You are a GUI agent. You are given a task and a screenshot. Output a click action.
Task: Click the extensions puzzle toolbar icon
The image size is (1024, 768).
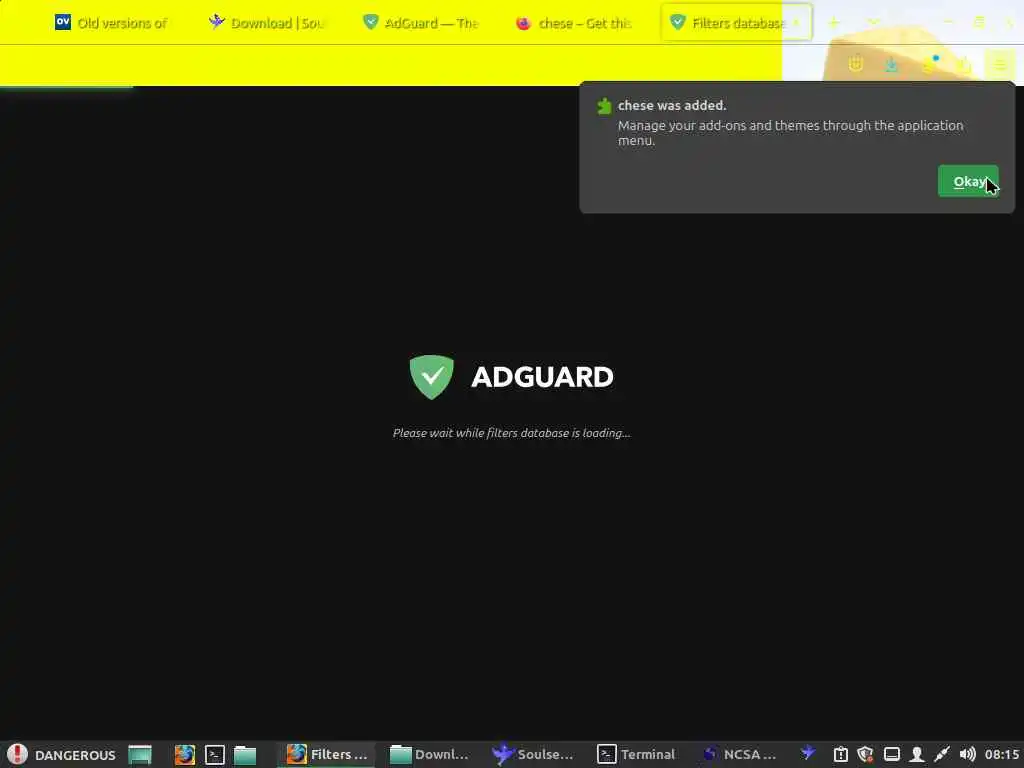coord(965,64)
